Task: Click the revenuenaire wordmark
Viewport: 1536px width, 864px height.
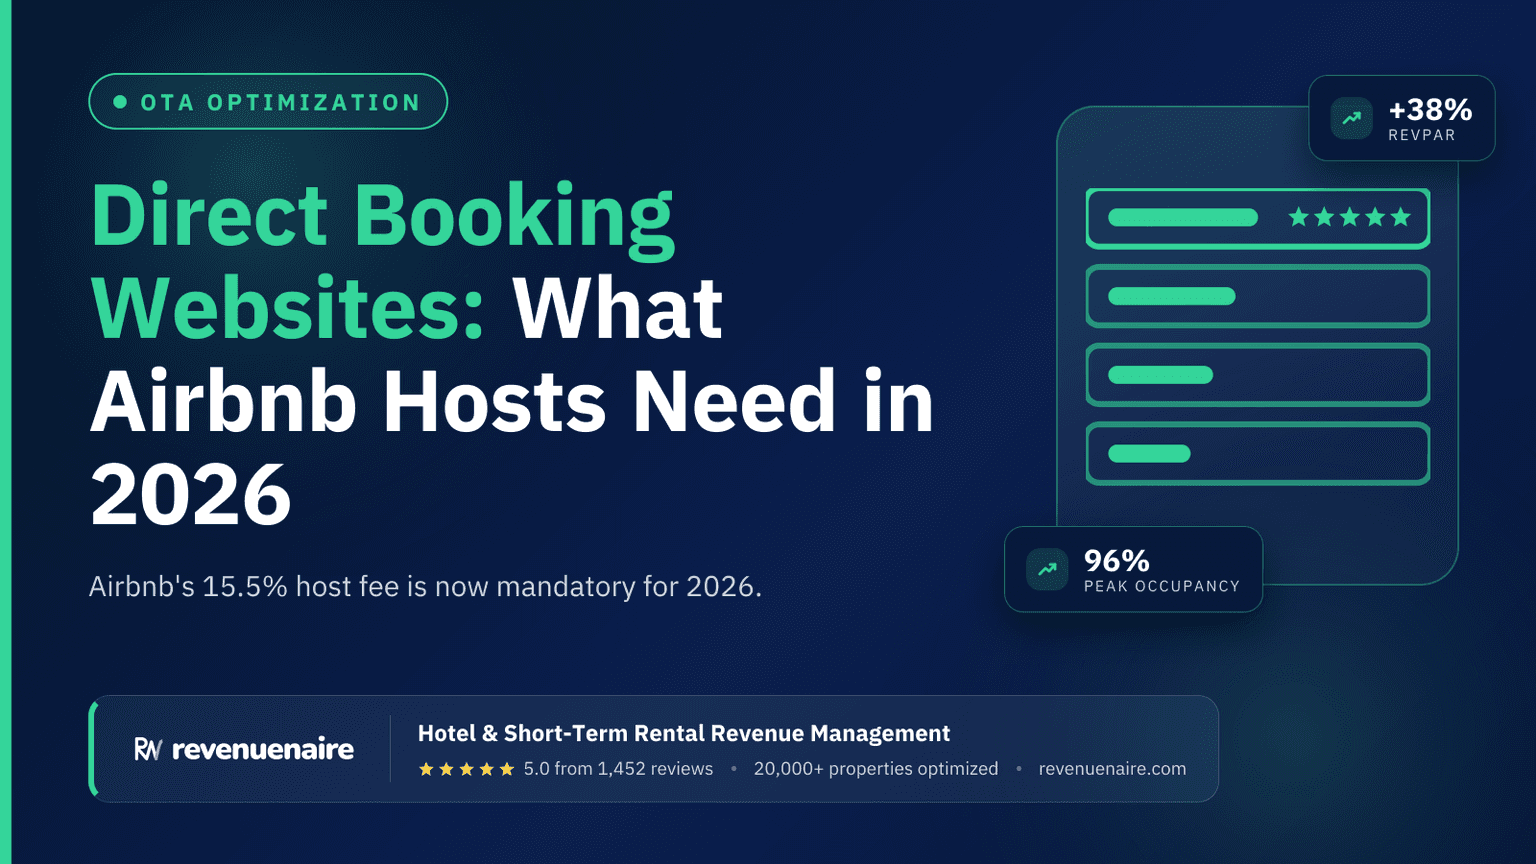Action: click(263, 749)
